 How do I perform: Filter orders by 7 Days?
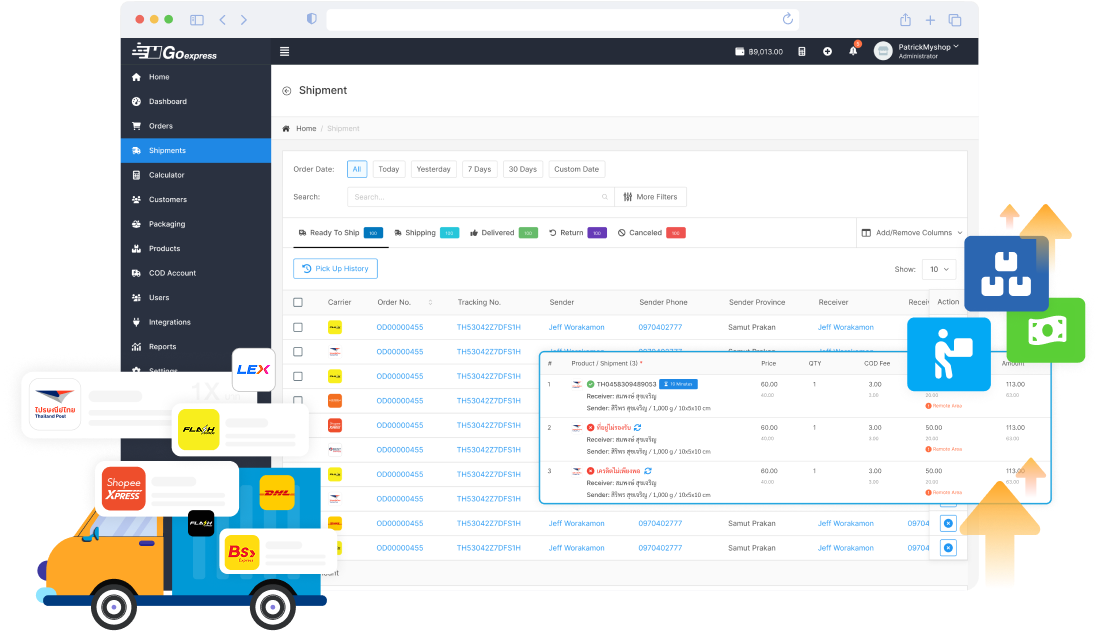[x=479, y=170]
